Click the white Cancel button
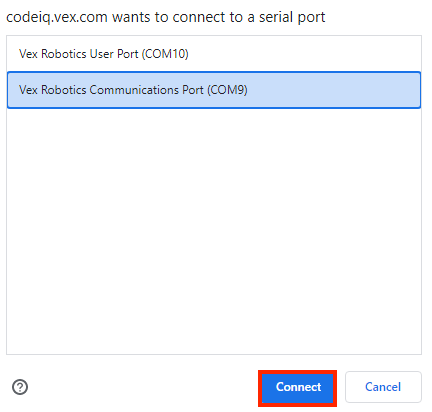Screen dimensions: 432x412 (383, 387)
